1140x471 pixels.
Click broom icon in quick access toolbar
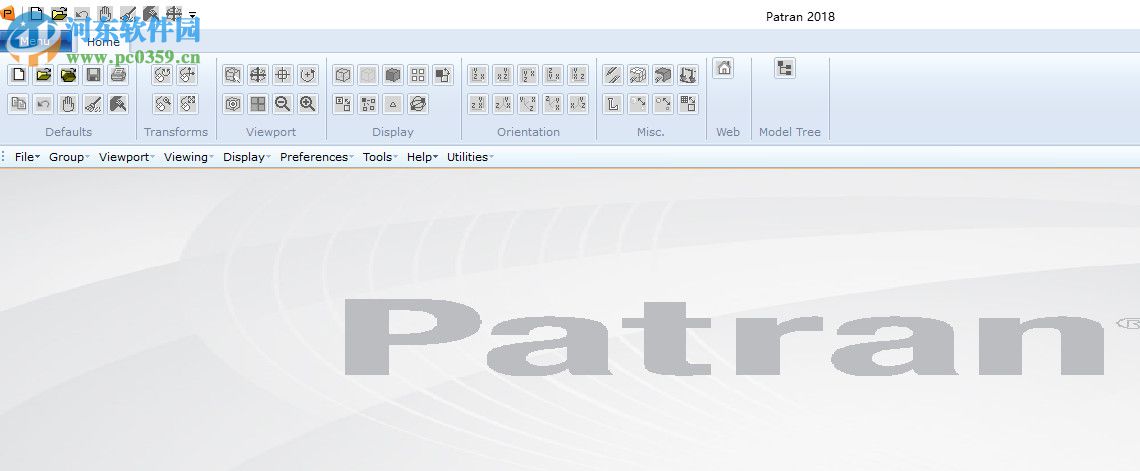(x=128, y=13)
